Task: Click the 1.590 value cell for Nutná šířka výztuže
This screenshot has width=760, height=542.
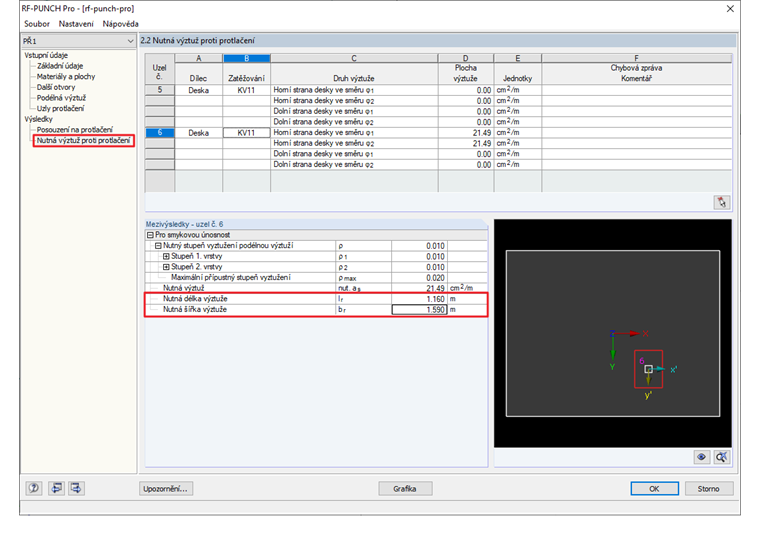Action: [x=419, y=309]
